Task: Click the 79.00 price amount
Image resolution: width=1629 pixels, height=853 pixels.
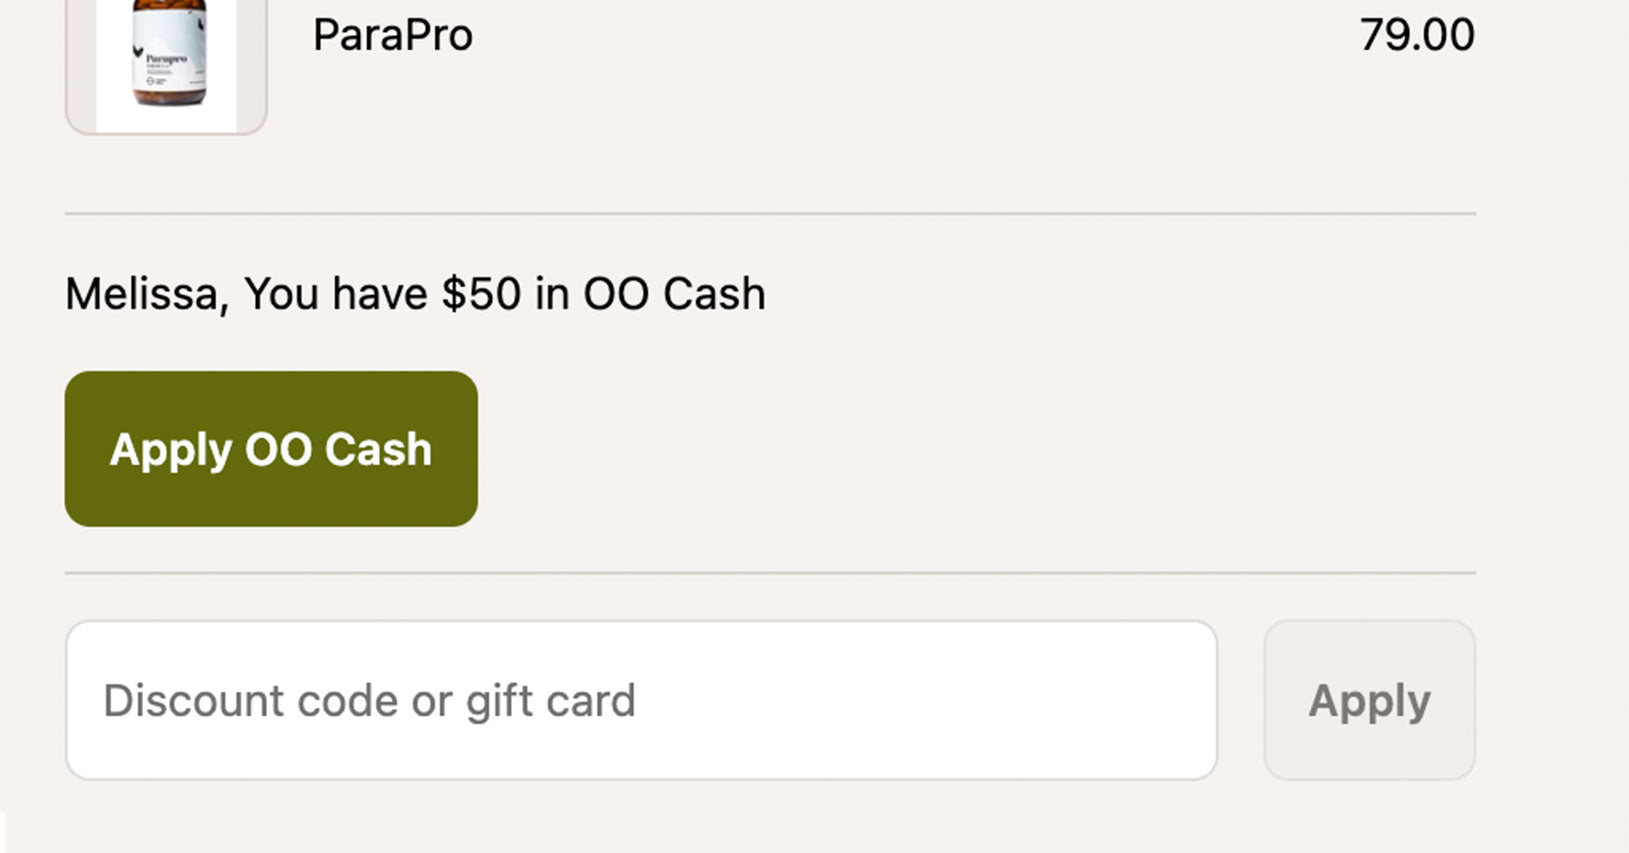Action: coord(1416,36)
